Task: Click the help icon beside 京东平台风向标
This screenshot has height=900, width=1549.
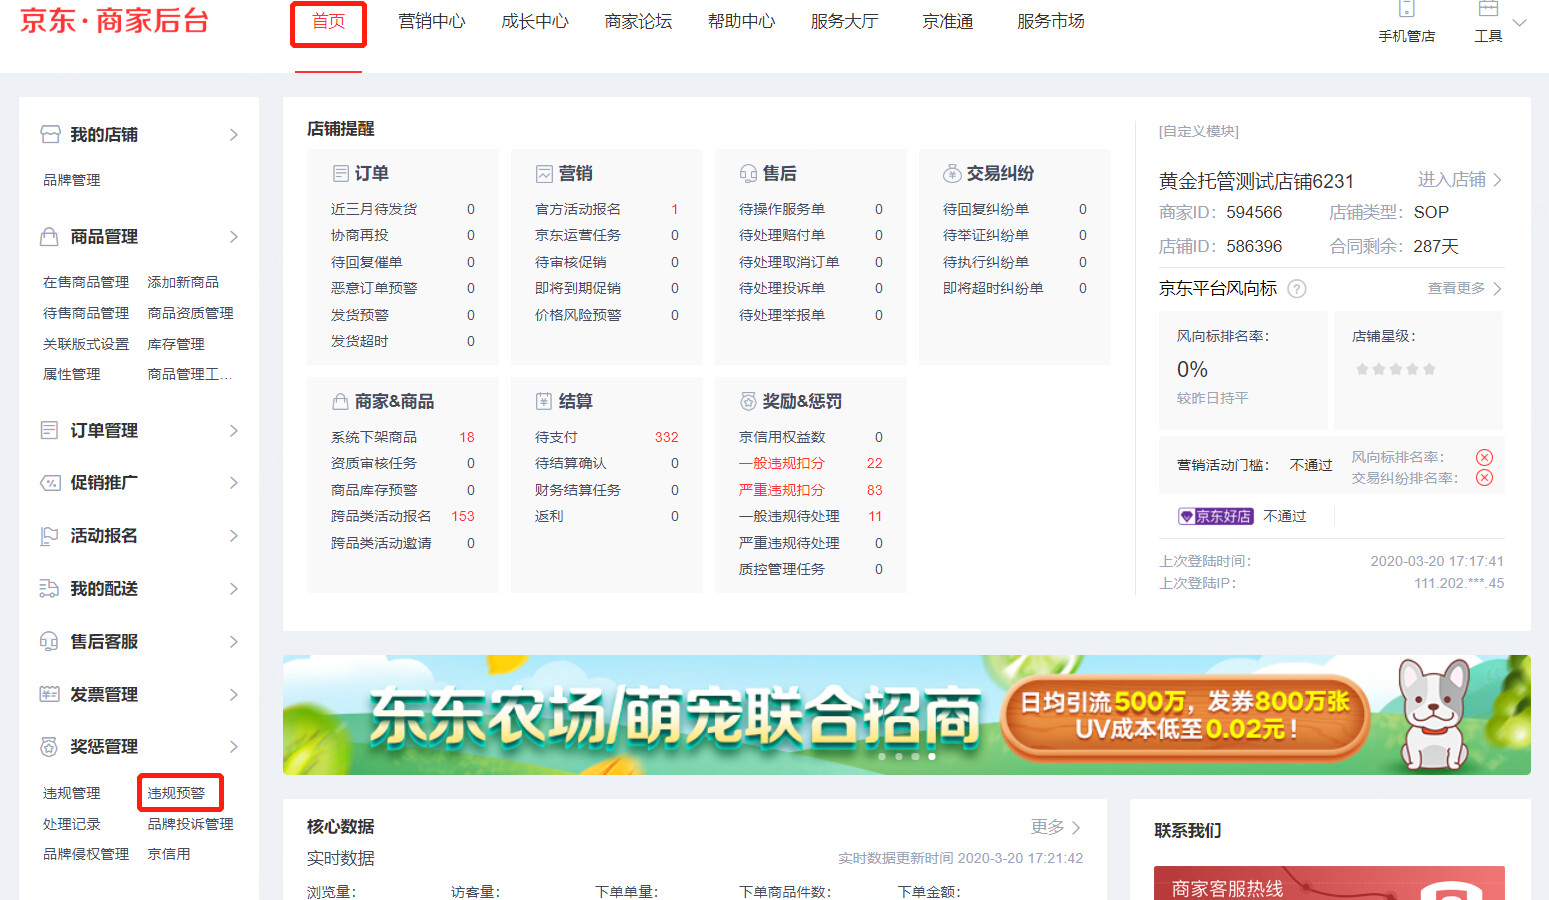Action: click(x=1297, y=289)
